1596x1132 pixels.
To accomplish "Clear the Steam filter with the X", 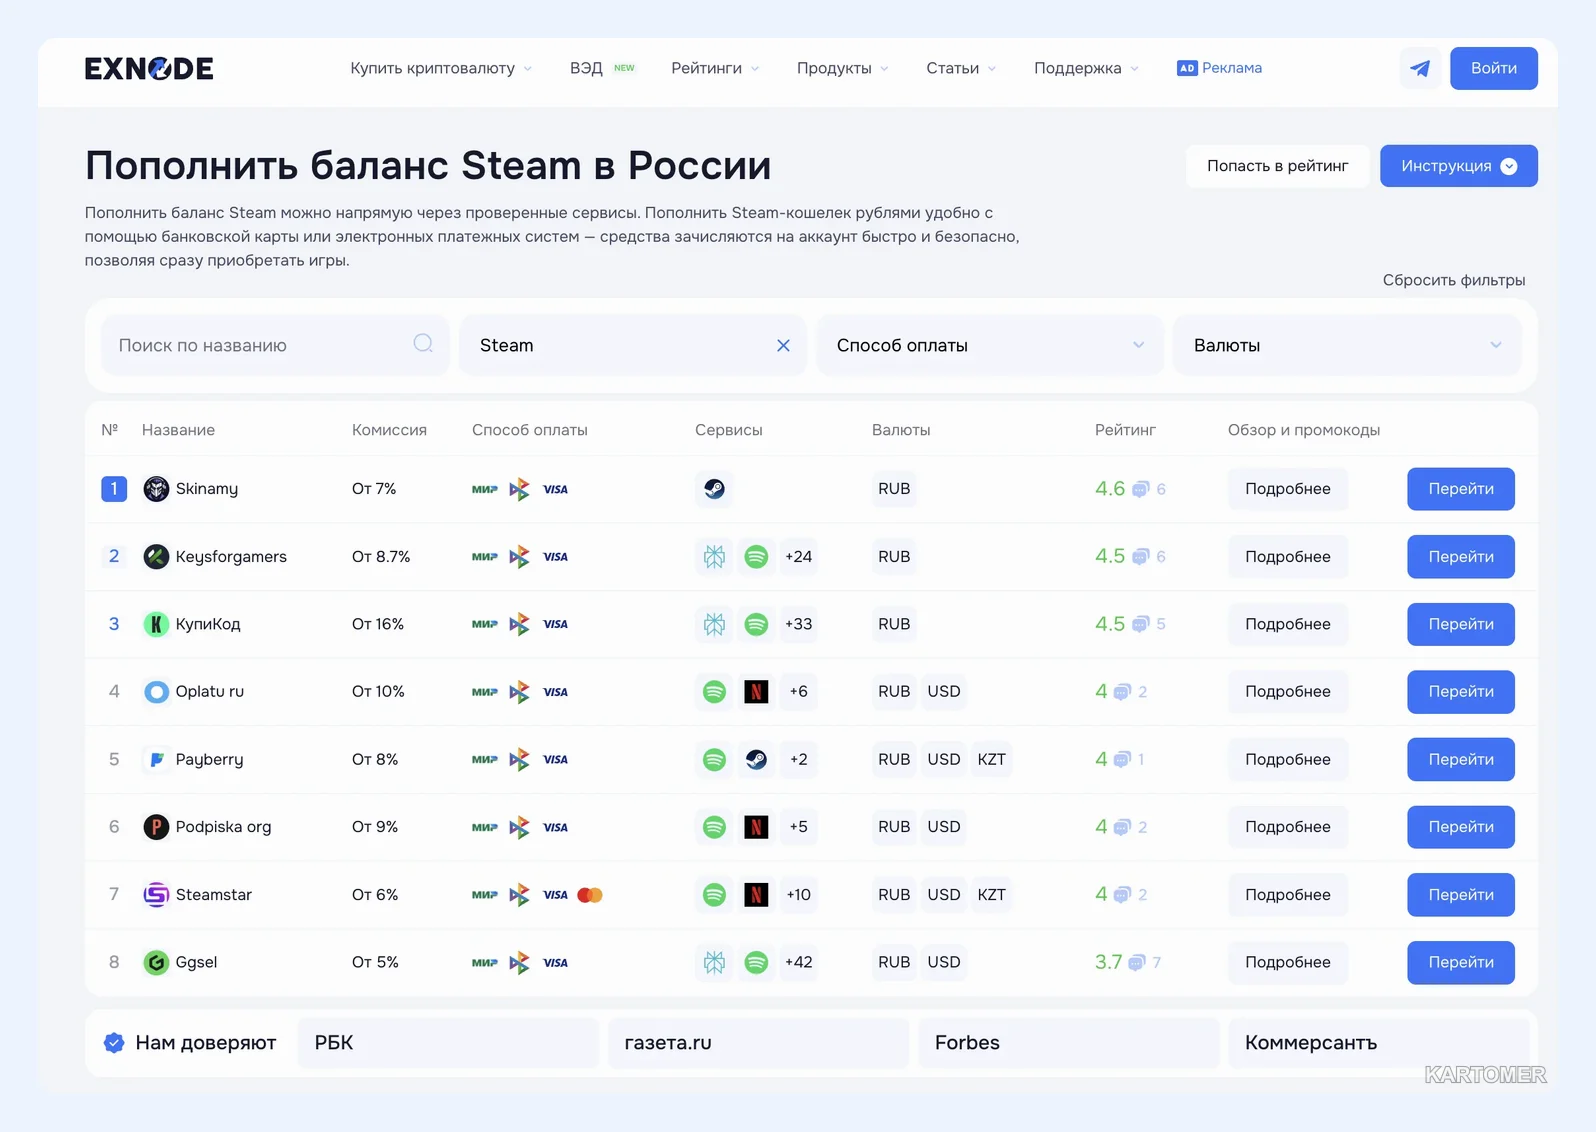I will (783, 345).
